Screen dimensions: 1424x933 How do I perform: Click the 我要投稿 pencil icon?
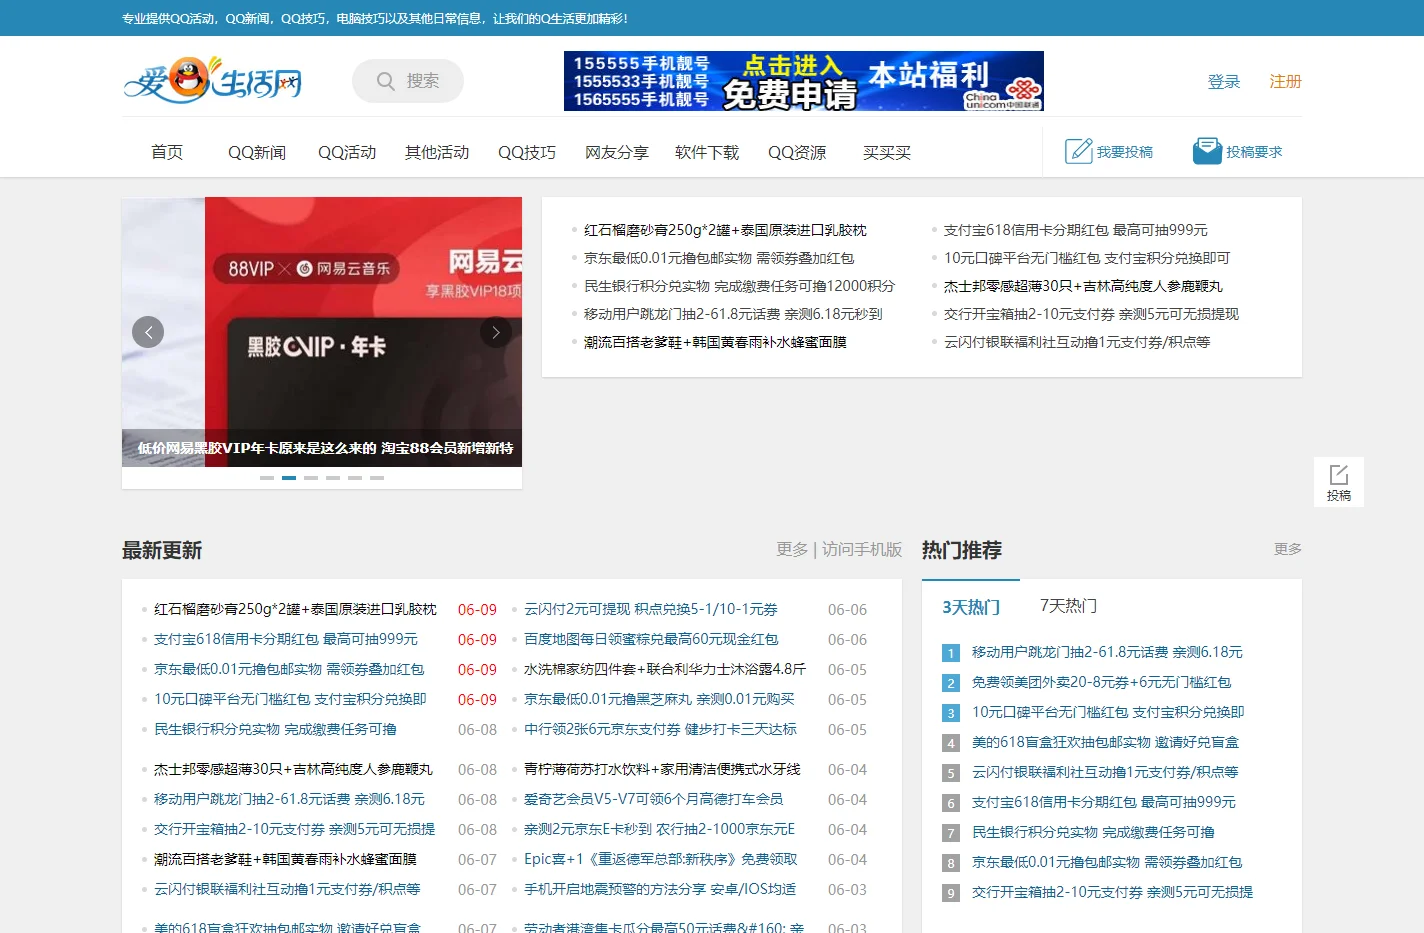tap(1079, 152)
